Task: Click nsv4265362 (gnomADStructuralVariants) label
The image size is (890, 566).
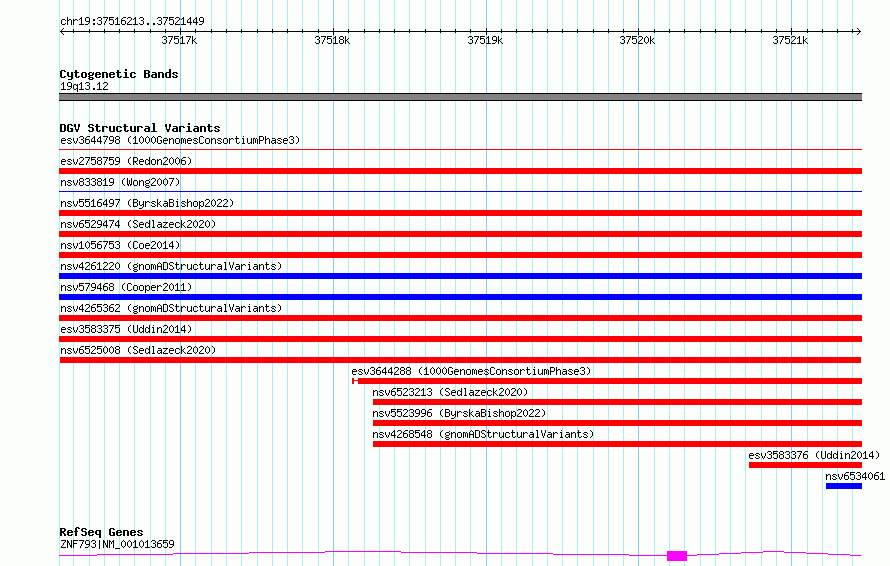Action: click(171, 308)
